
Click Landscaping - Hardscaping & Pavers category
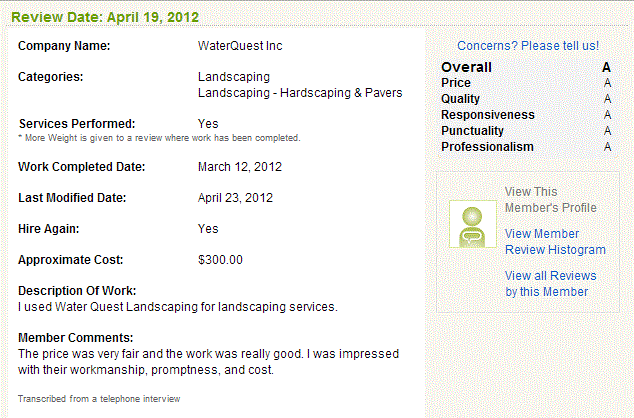point(300,93)
